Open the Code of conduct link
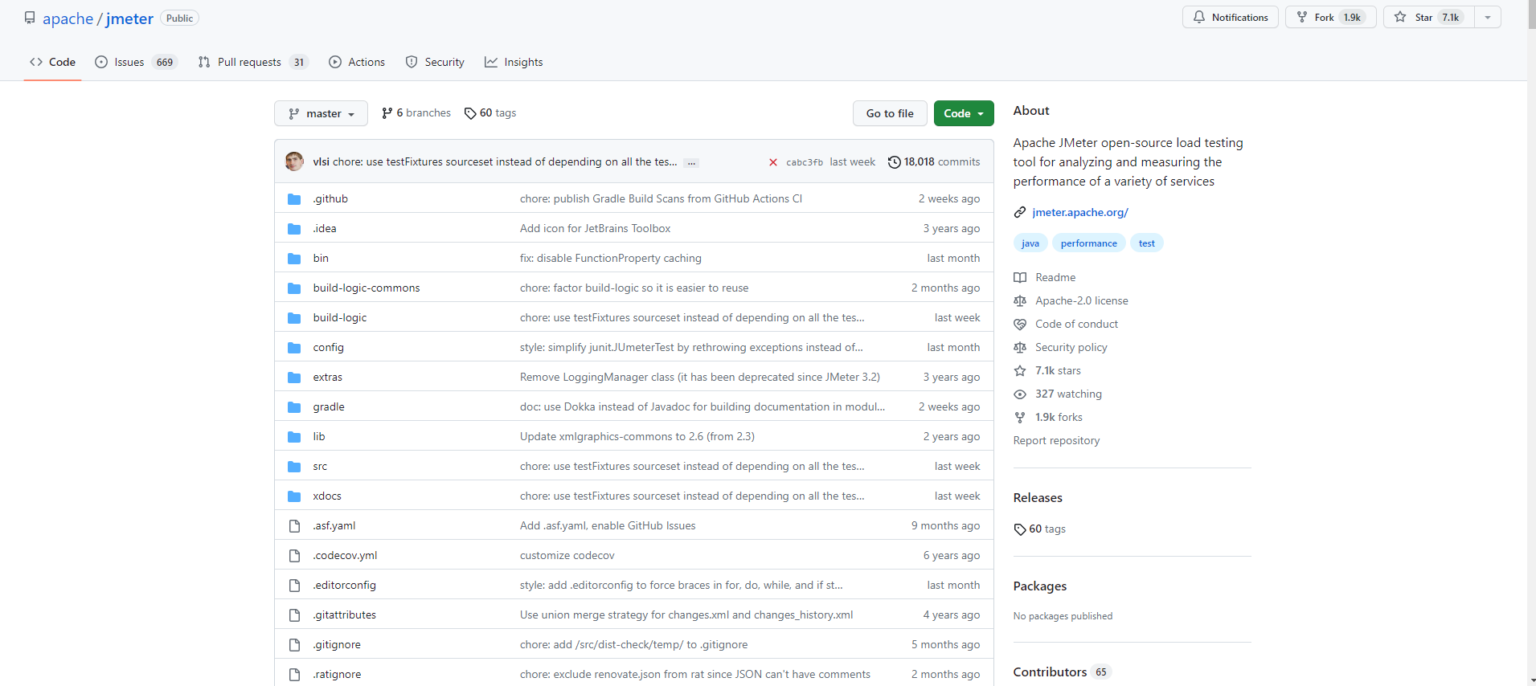This screenshot has width=1536, height=686. tap(1077, 323)
